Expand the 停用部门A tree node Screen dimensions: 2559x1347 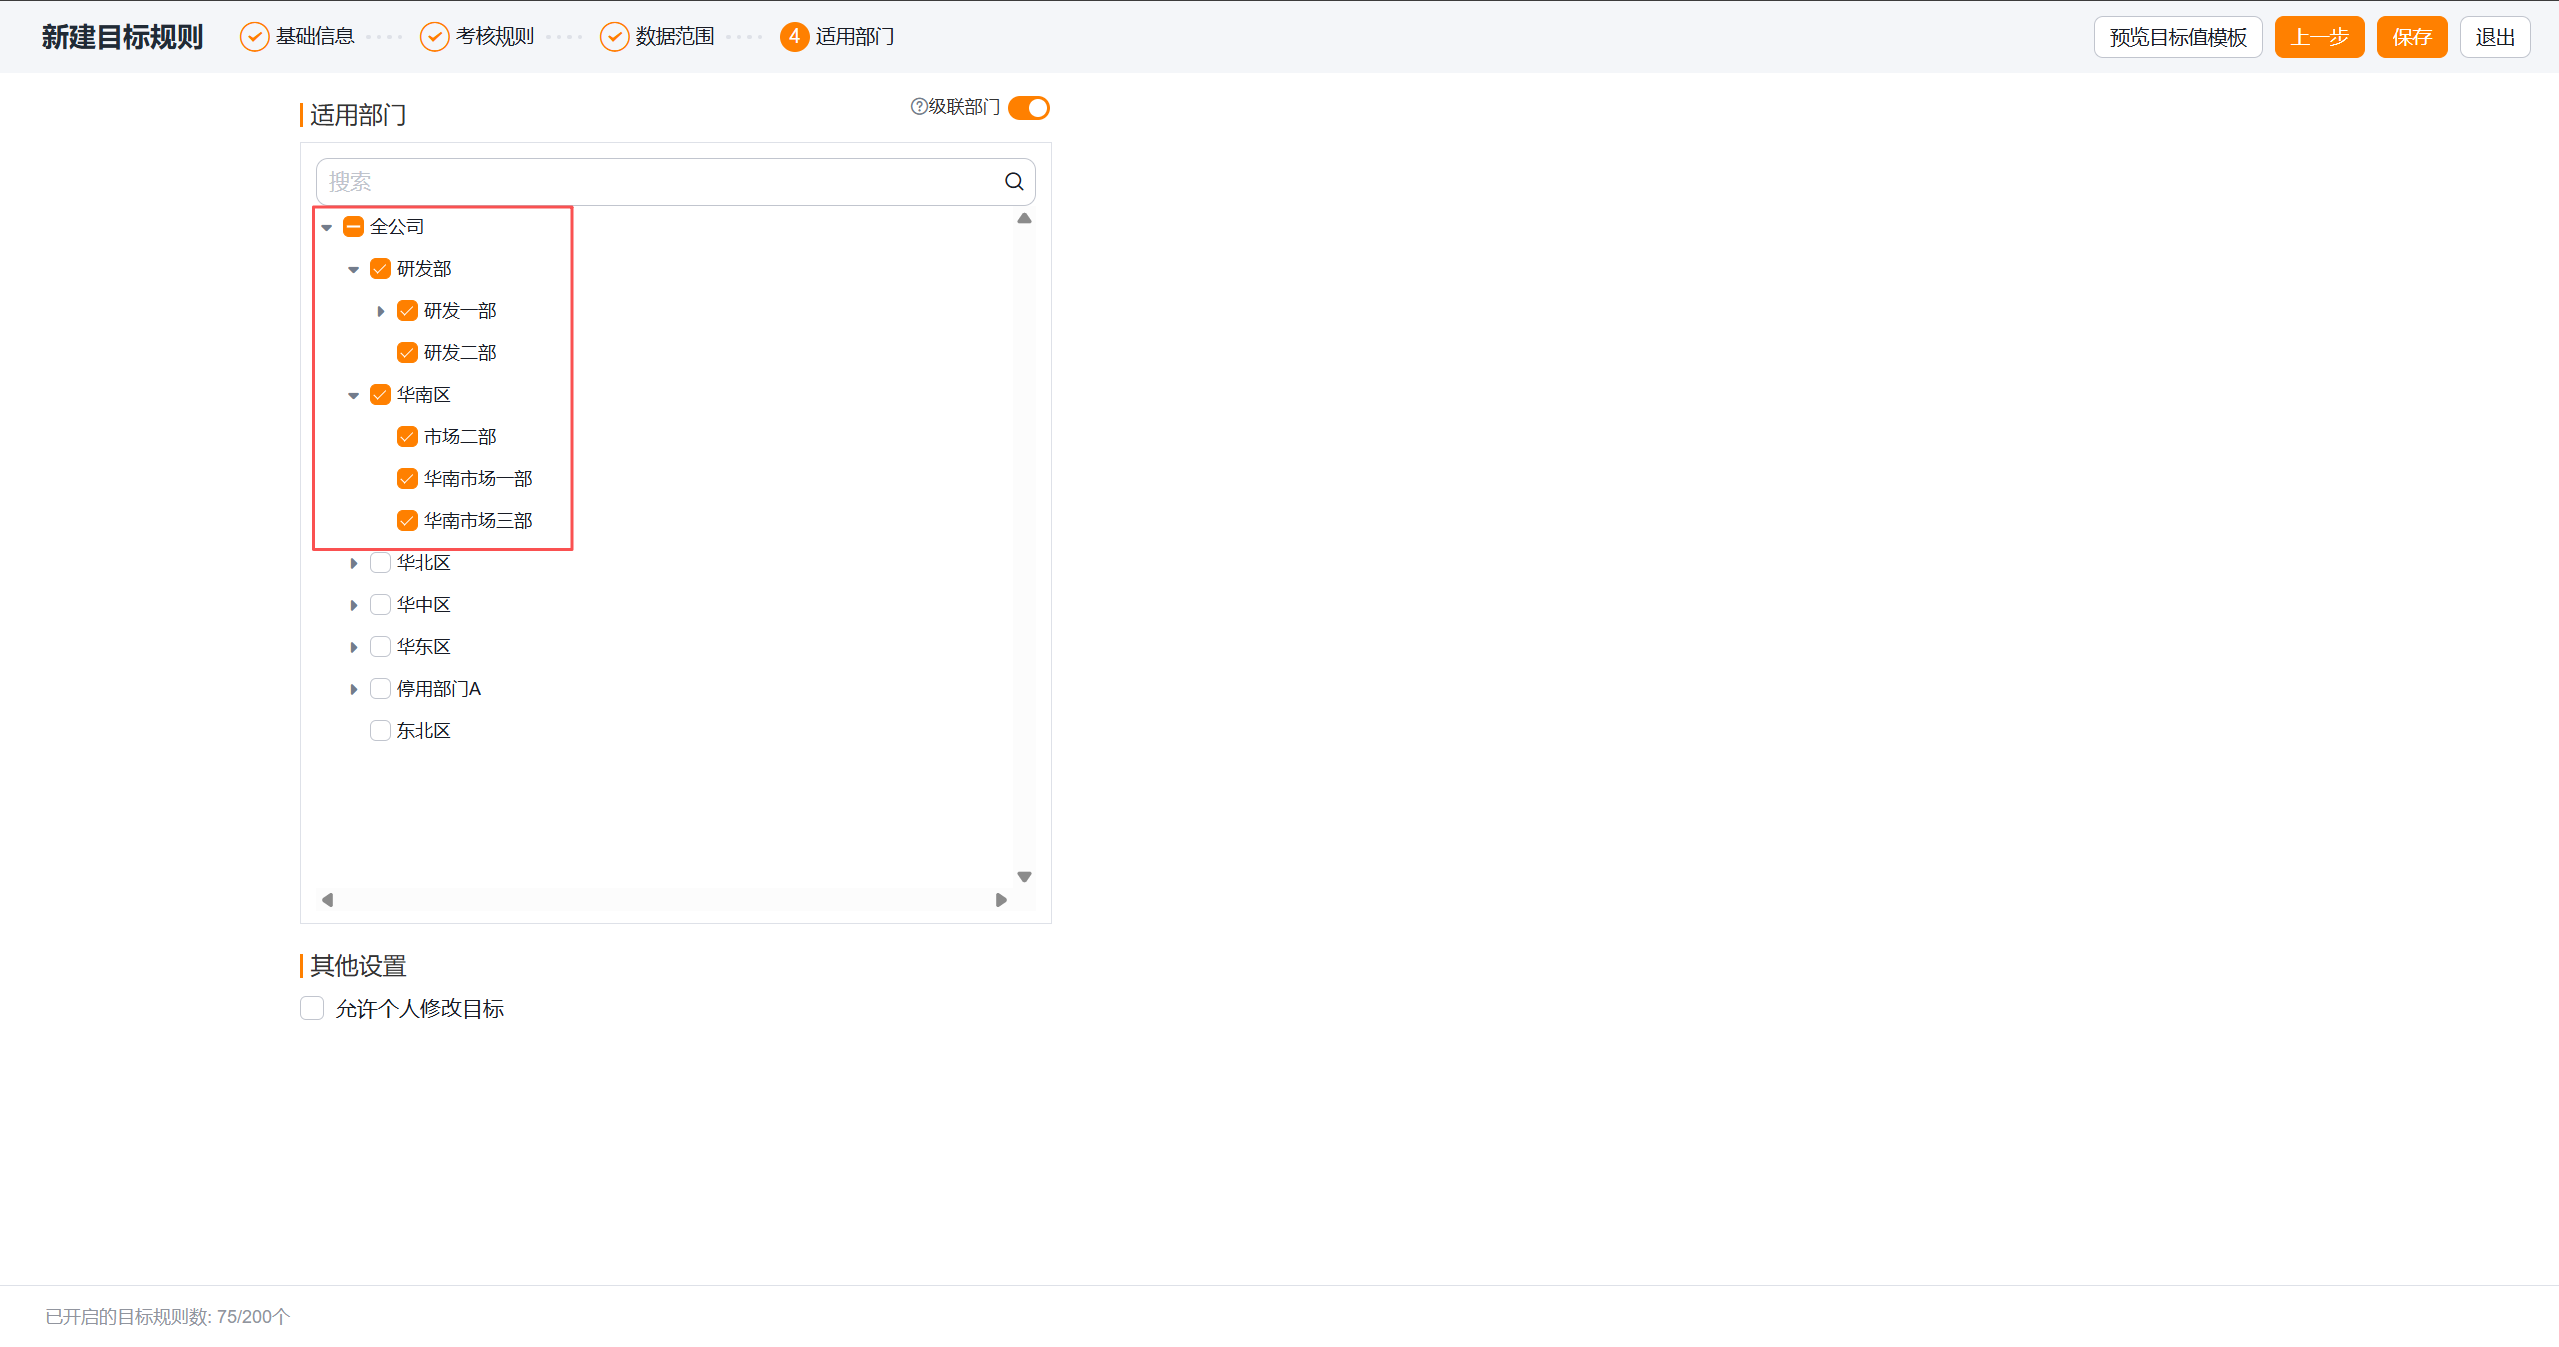tap(354, 689)
